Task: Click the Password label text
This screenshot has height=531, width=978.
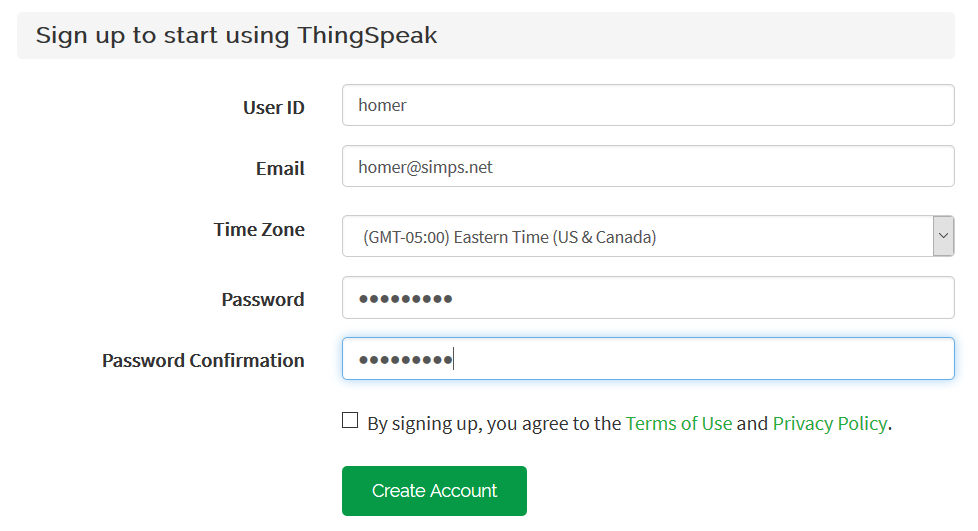Action: click(x=263, y=299)
